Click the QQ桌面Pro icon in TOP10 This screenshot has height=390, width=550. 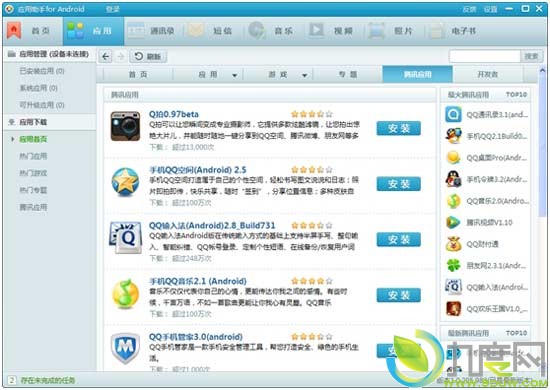(x=453, y=158)
